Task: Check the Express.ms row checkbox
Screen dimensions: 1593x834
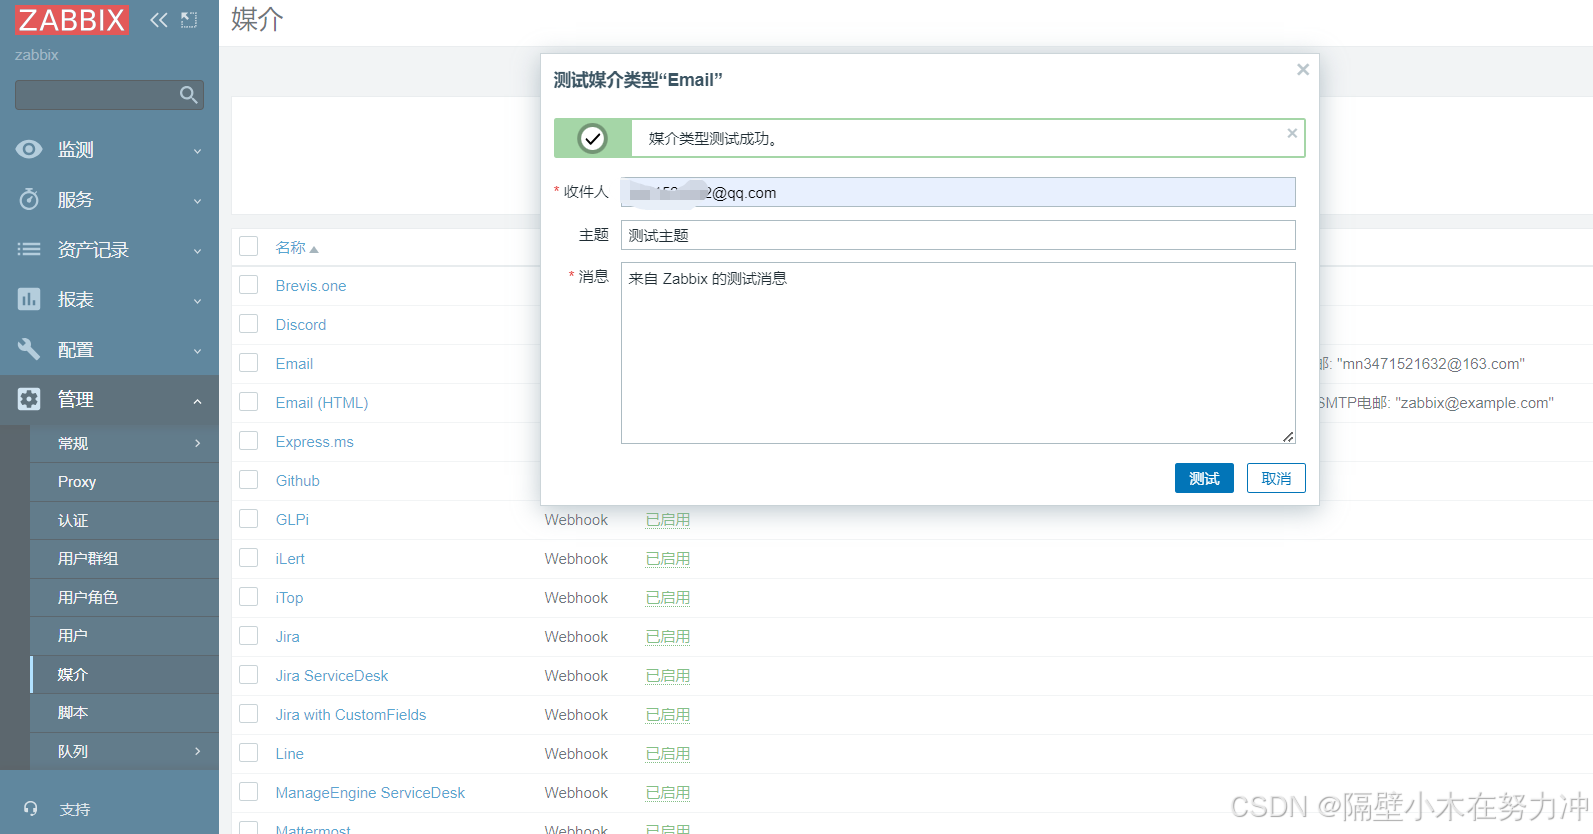Action: 249,441
